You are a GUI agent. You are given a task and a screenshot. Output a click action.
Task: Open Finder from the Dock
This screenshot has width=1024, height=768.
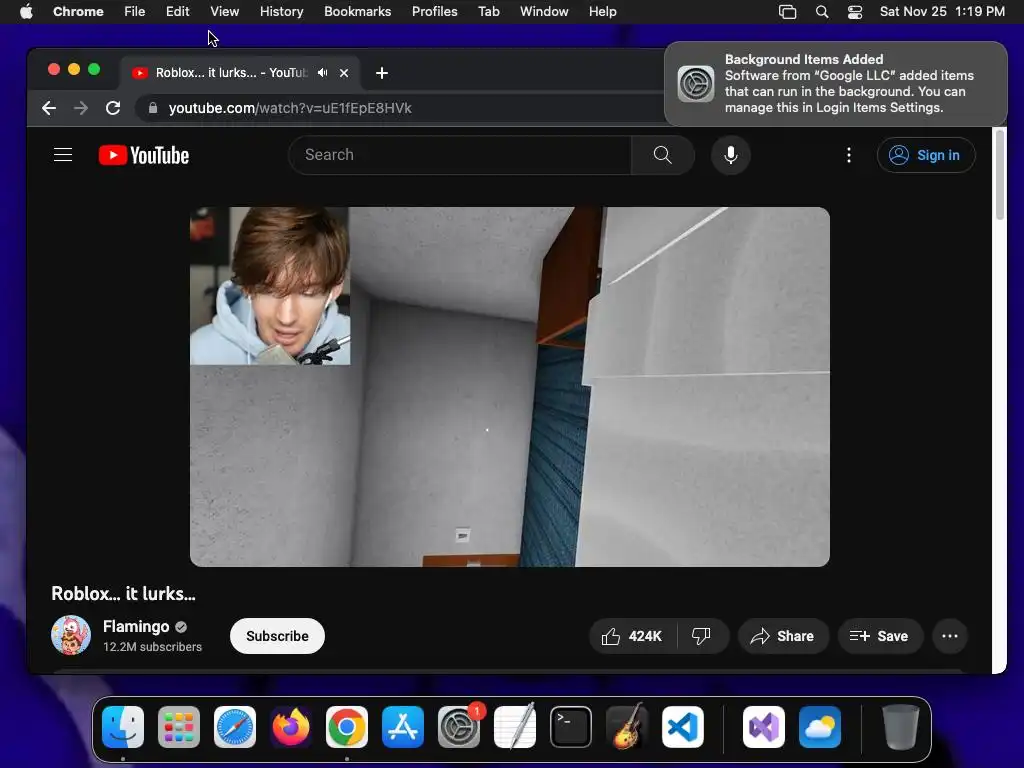[x=123, y=727]
